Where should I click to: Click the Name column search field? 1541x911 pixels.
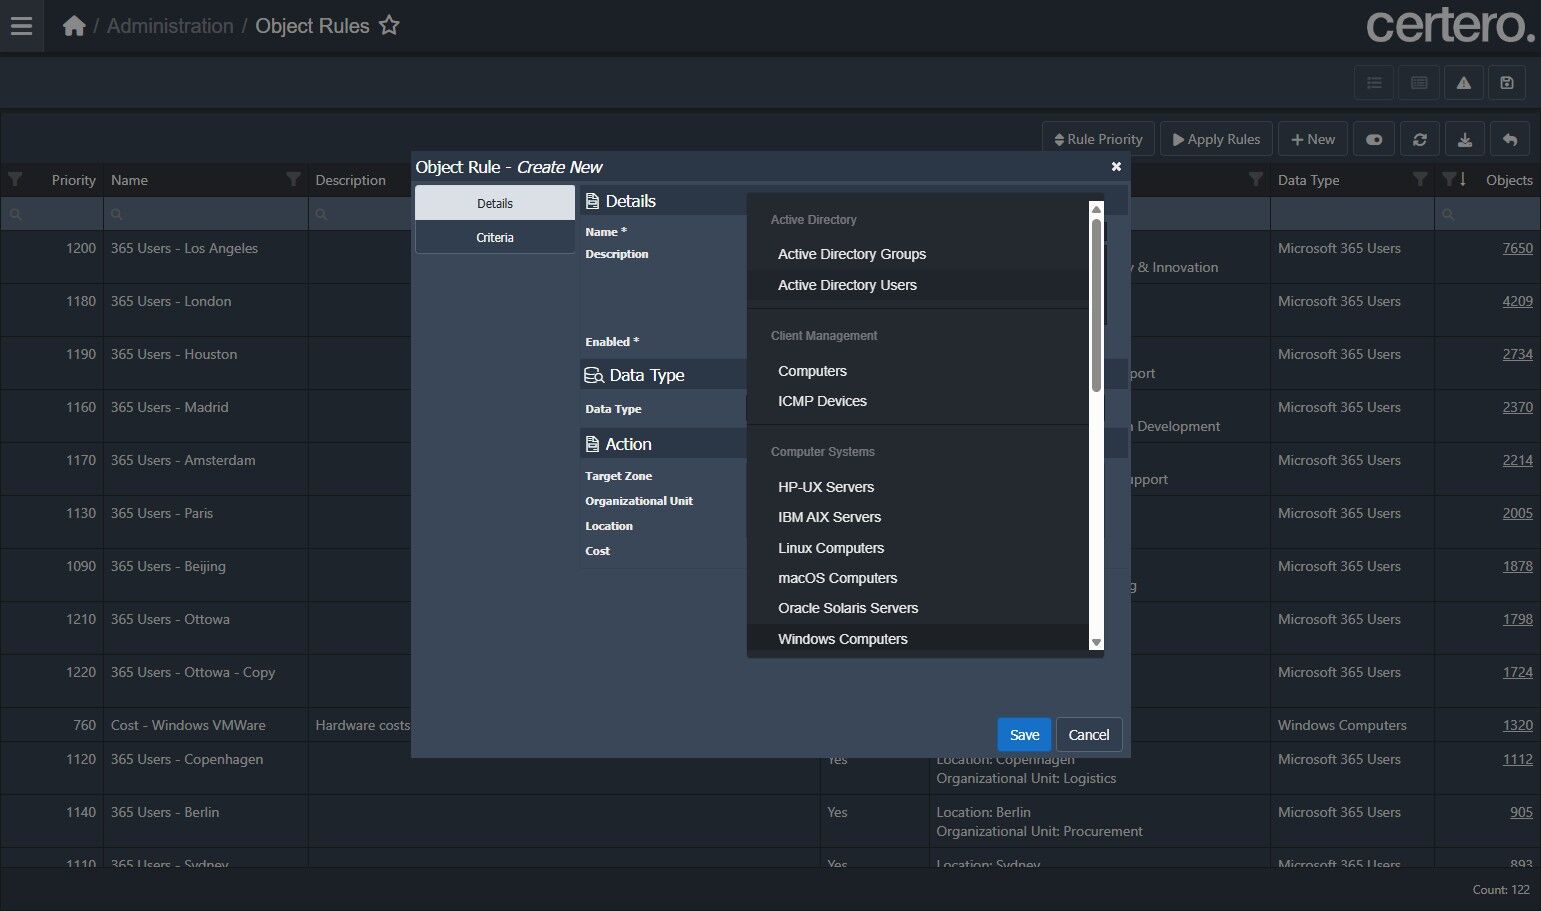tap(205, 214)
